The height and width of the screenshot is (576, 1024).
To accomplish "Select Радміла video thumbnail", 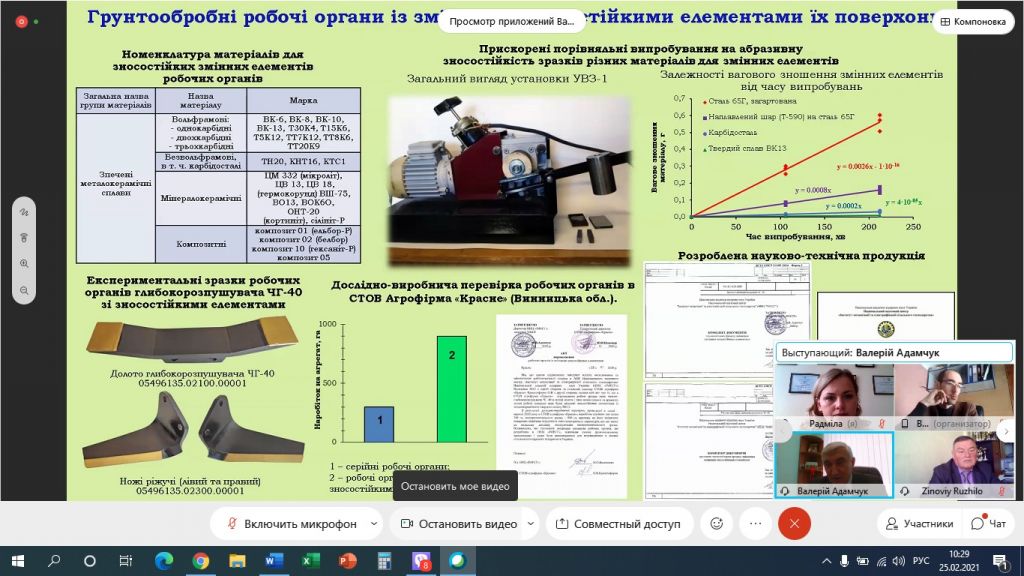I will pos(834,397).
